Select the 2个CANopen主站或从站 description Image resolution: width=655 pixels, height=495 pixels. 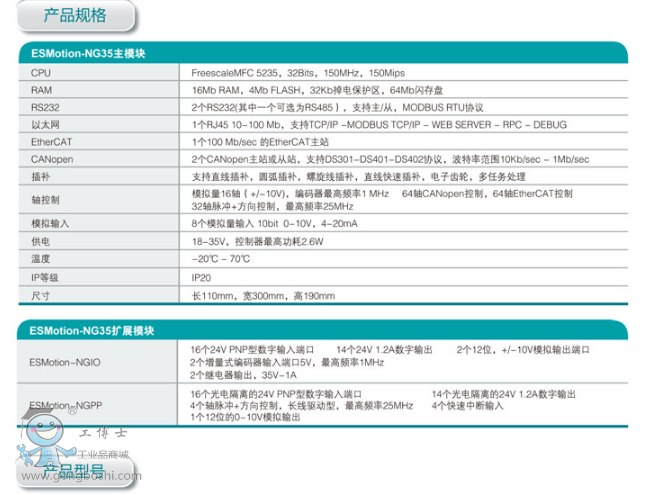390,160
